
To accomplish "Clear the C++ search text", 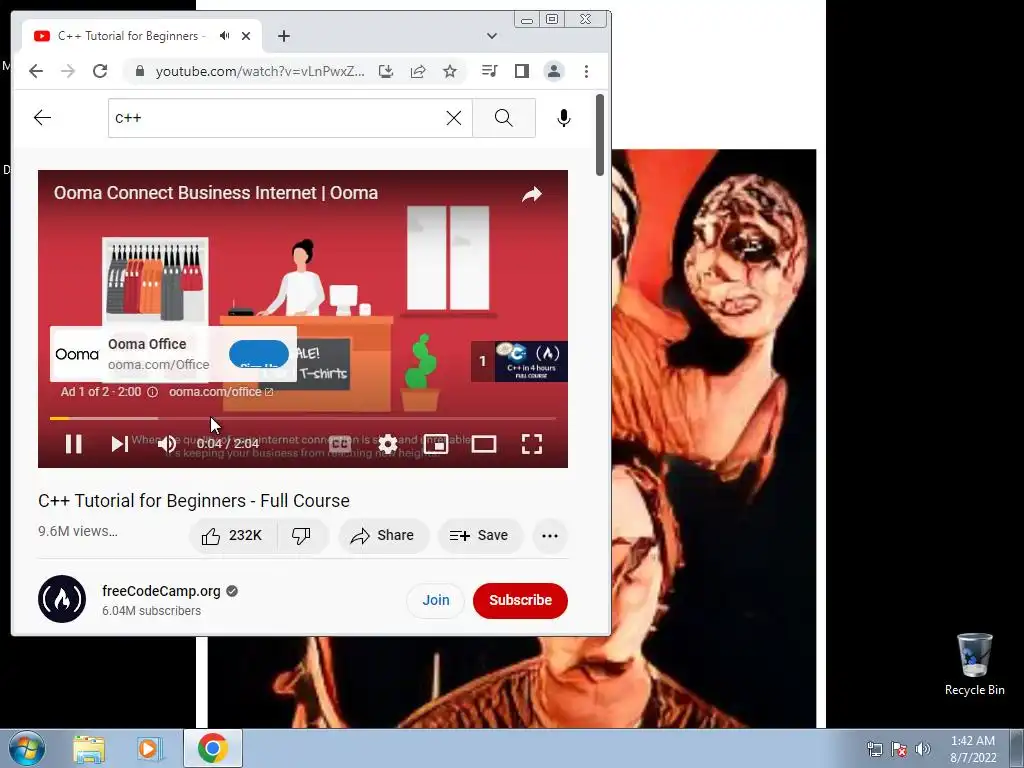I will [x=453, y=118].
